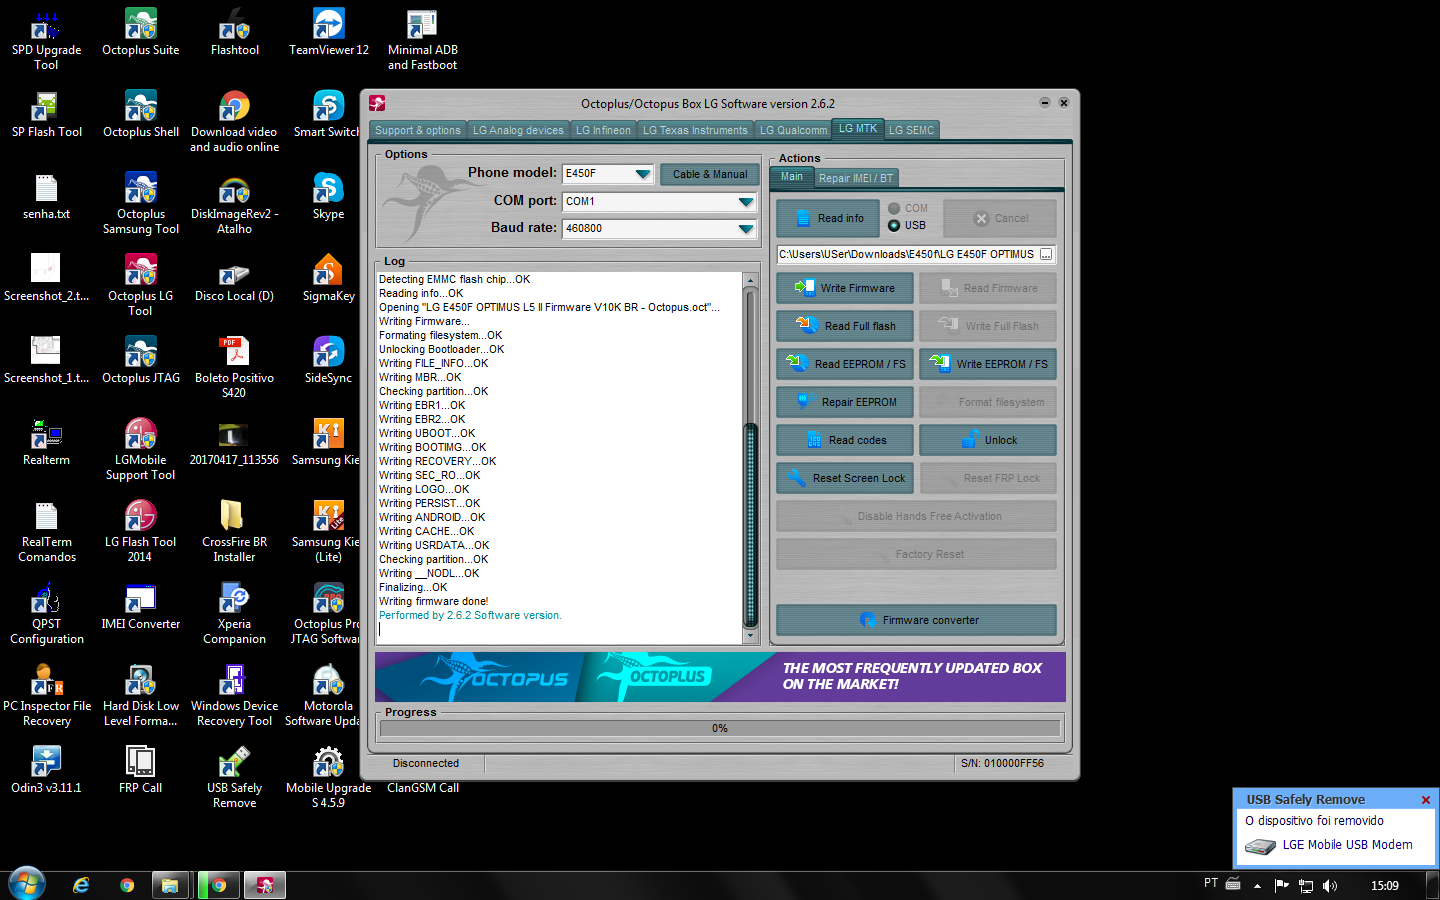Open the SPD Upgrade Tool desktop icon

pos(46,40)
